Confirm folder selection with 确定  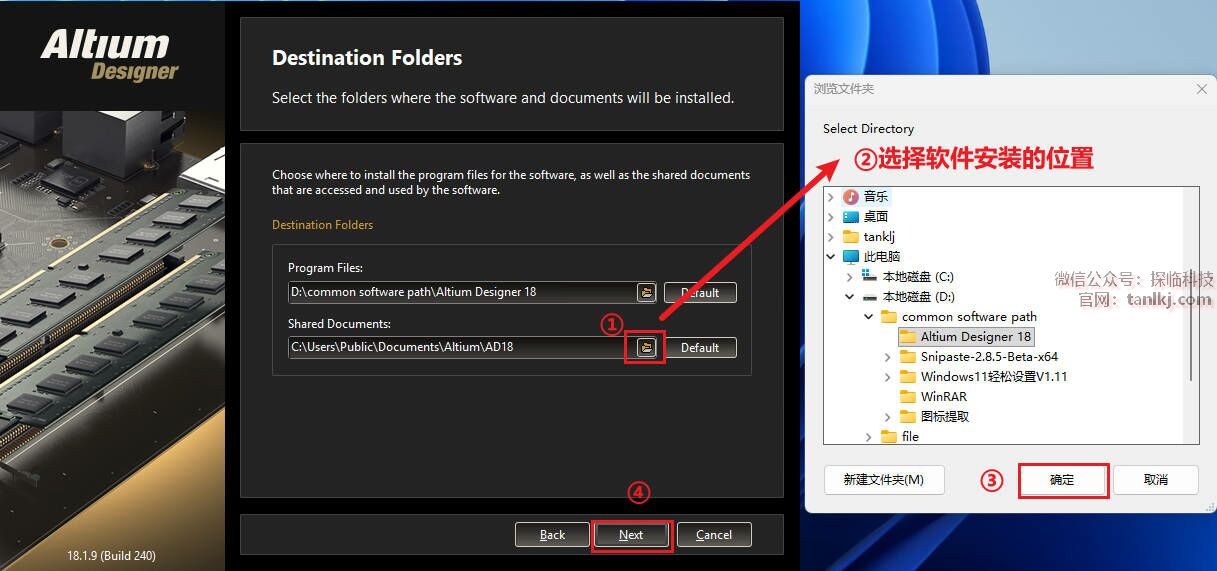[1062, 480]
